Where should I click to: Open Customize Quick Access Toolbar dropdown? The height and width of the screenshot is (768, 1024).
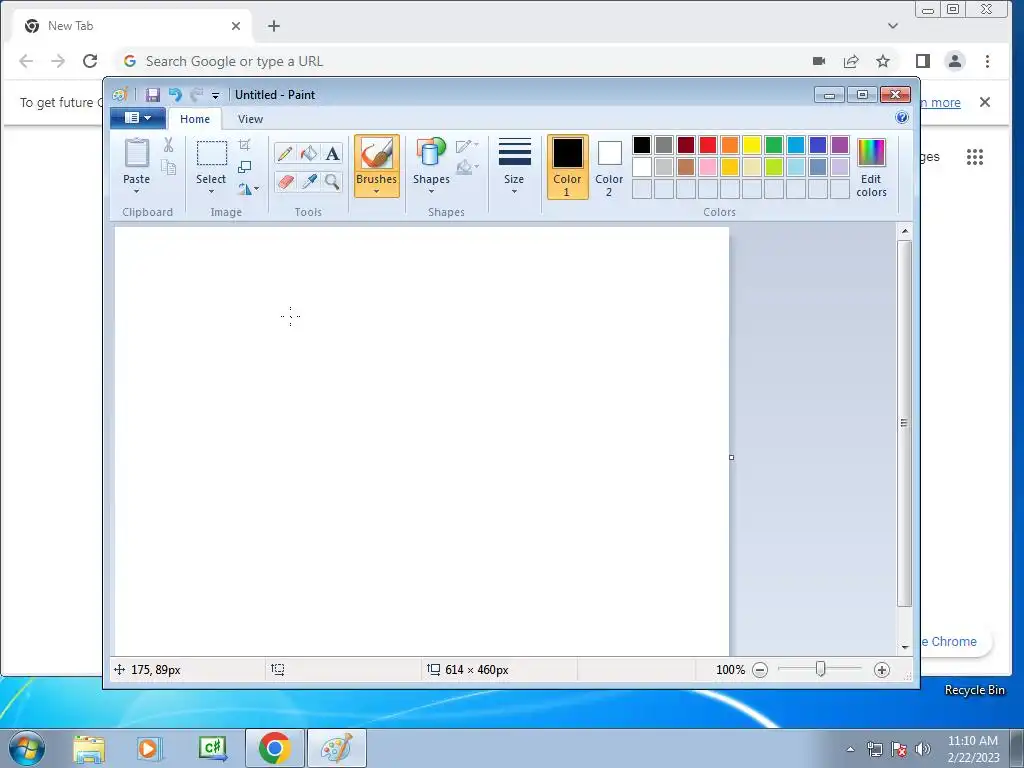(216, 95)
